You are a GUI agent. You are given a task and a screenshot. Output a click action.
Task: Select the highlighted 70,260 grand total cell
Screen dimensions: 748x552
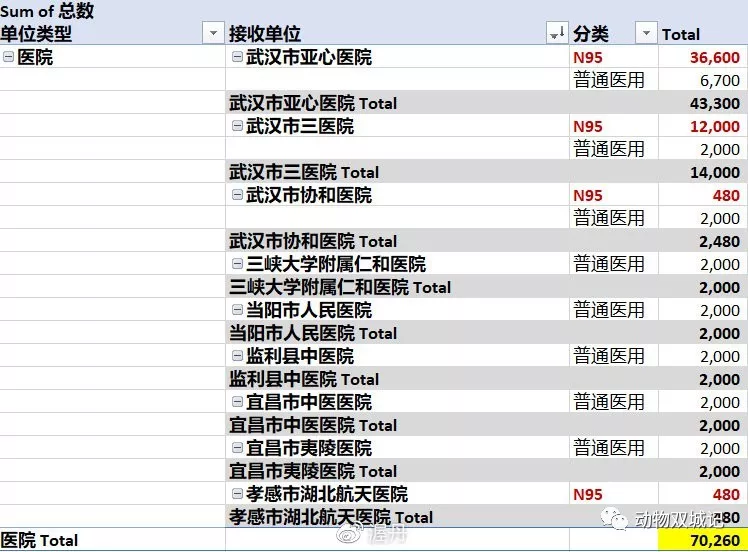point(703,540)
